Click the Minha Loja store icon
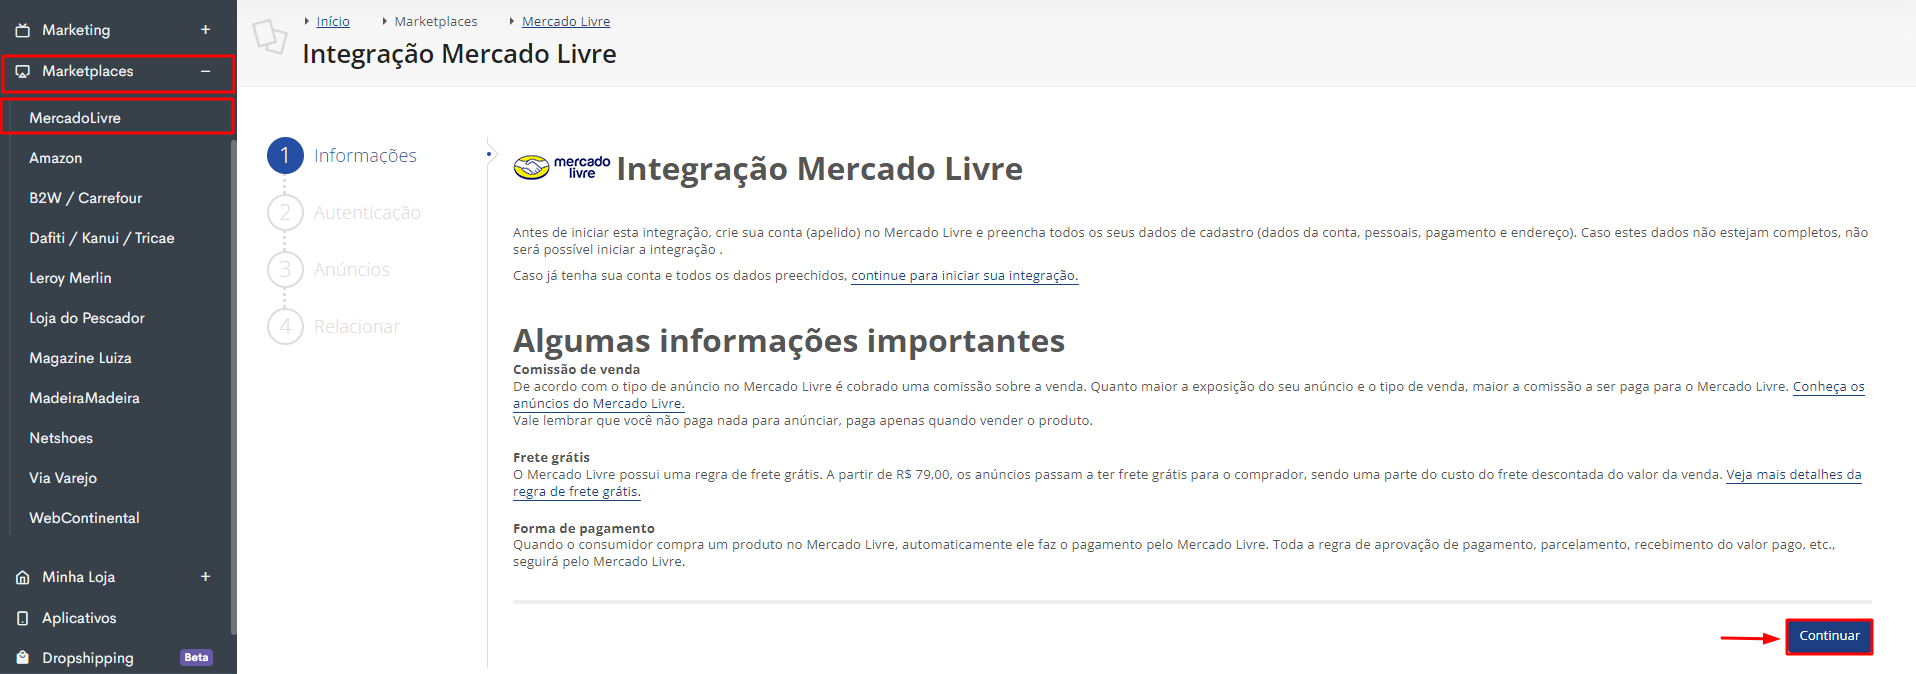 22,577
